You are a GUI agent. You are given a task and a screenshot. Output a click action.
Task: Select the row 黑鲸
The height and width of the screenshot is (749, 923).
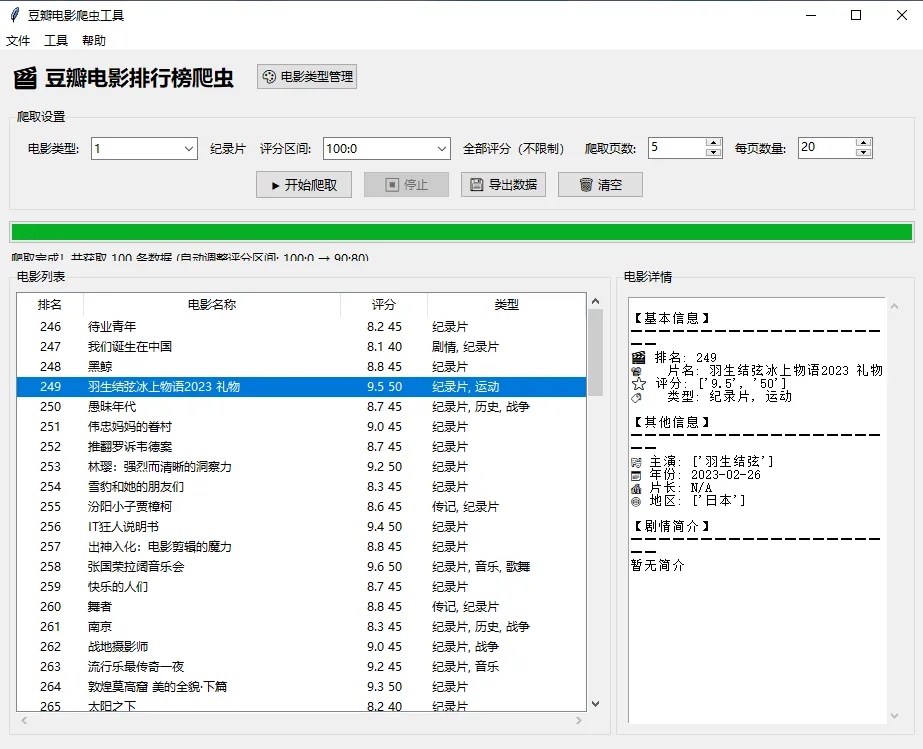(301, 367)
